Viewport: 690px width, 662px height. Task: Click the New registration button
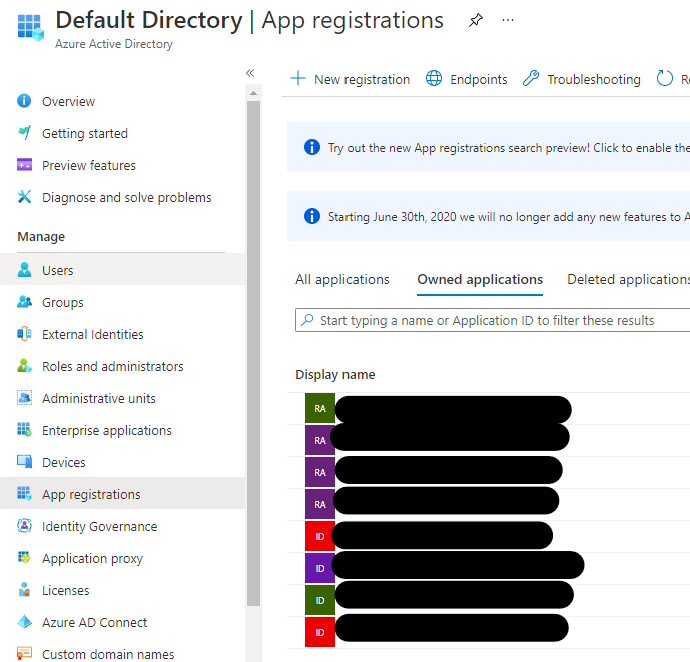pos(350,79)
